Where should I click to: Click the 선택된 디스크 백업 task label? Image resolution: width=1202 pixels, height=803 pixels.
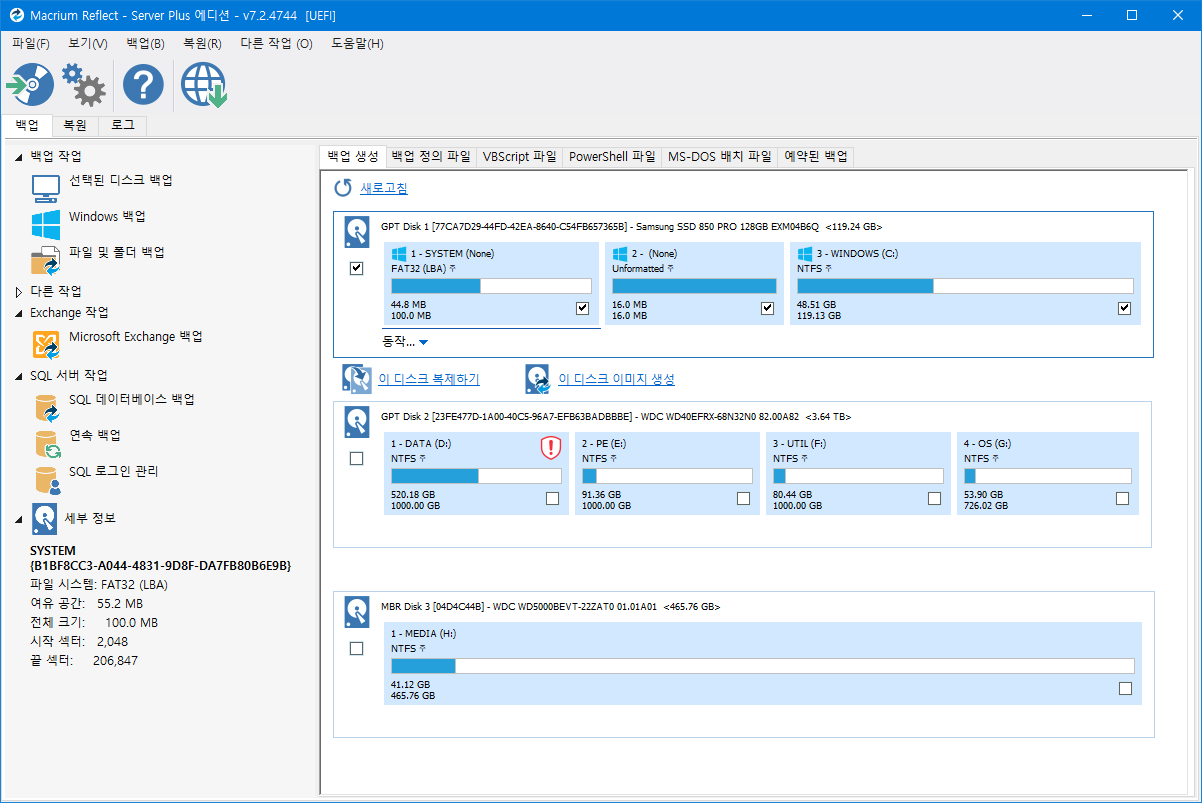coord(121,180)
